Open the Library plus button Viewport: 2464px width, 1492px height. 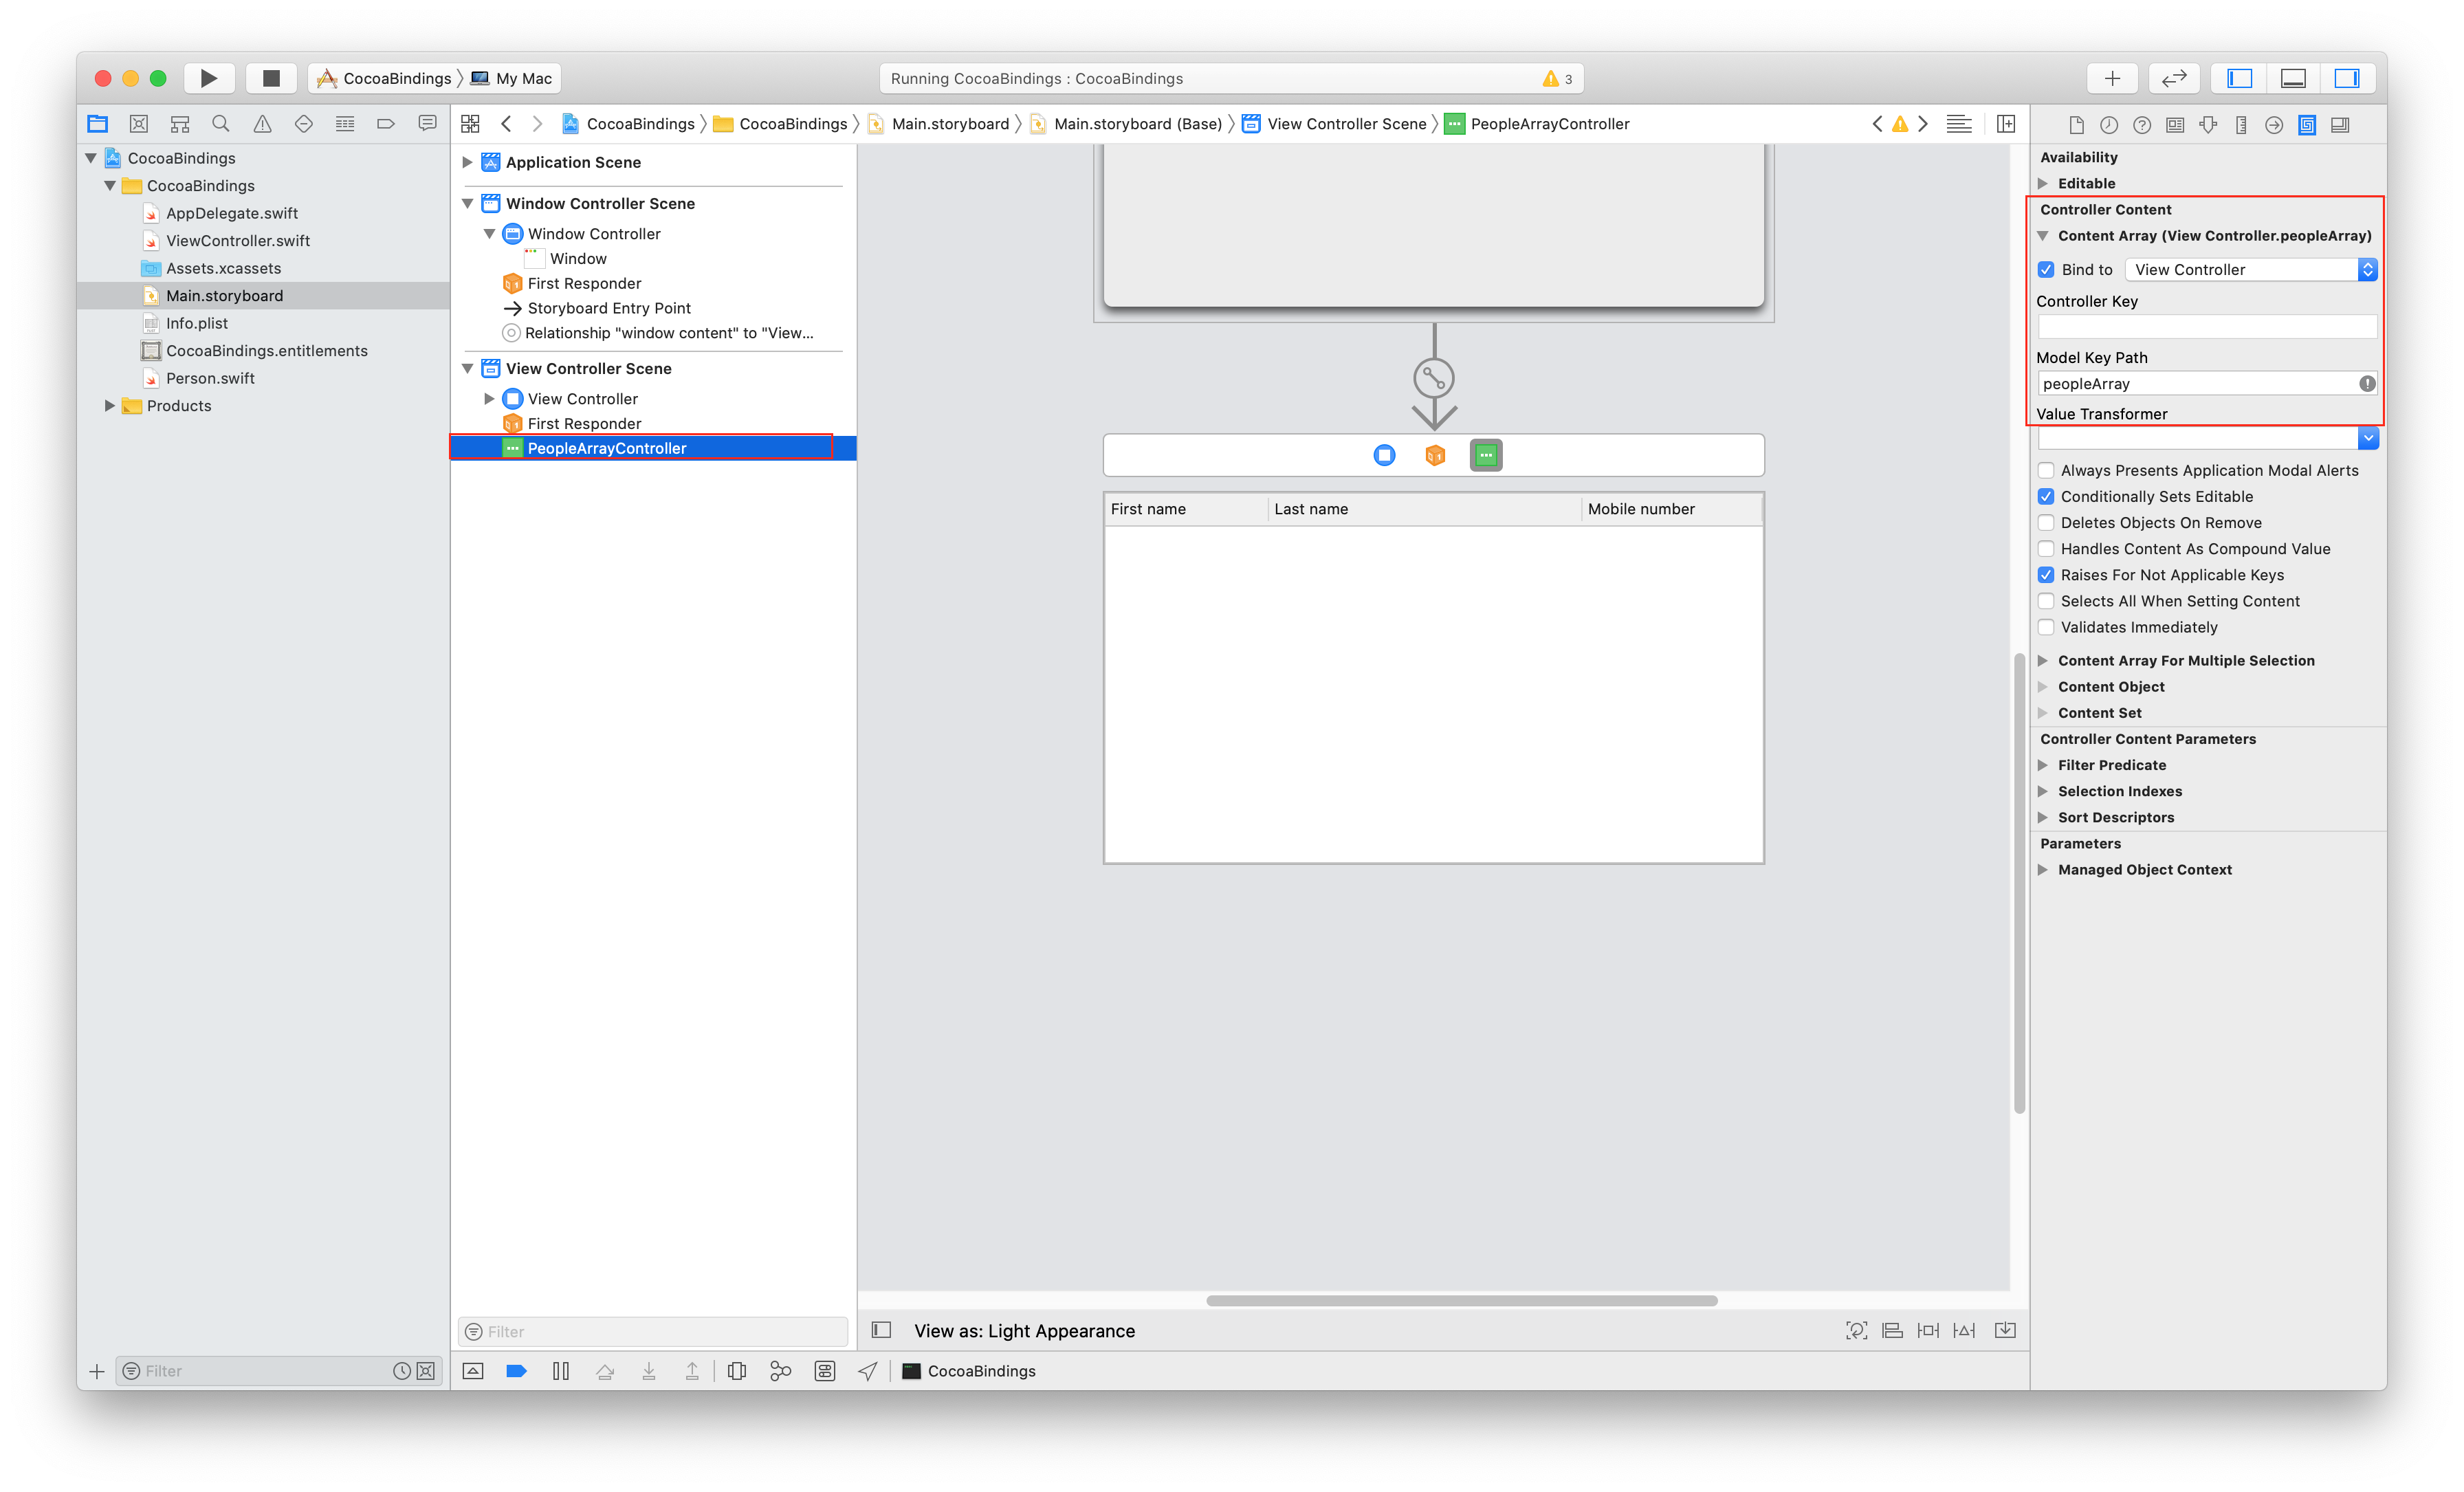point(2112,78)
